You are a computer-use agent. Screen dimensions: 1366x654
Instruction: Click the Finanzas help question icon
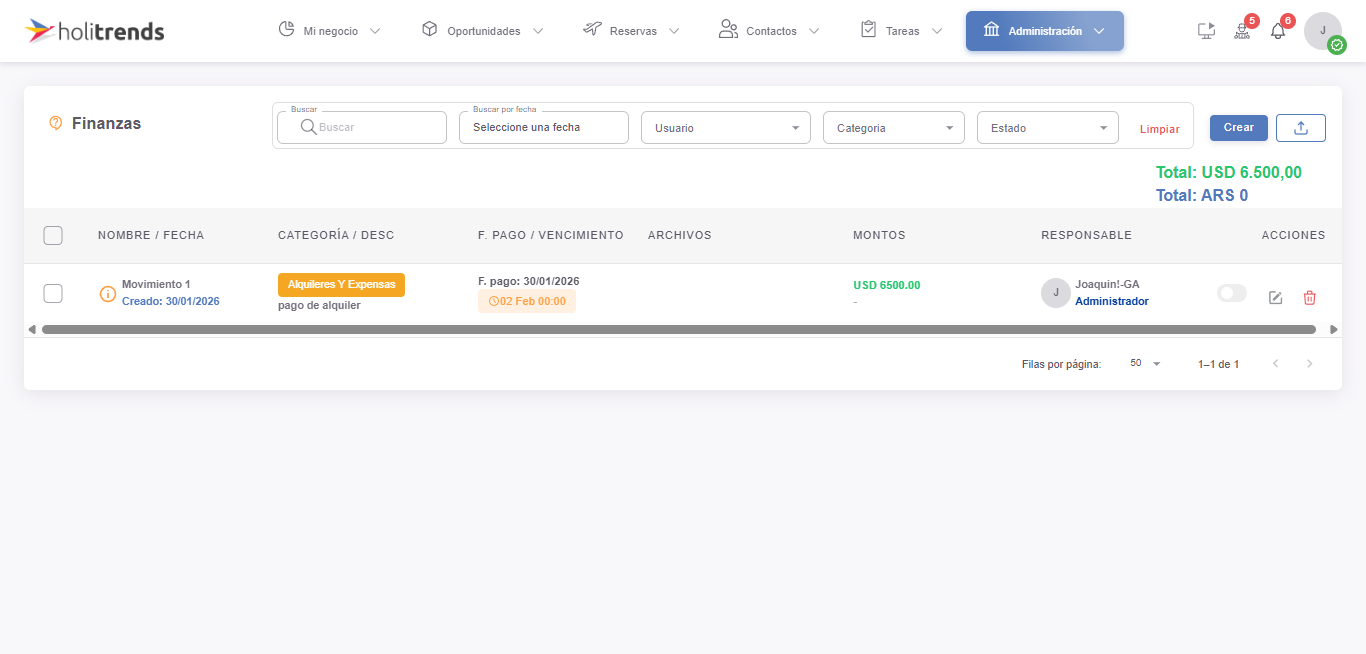click(56, 123)
